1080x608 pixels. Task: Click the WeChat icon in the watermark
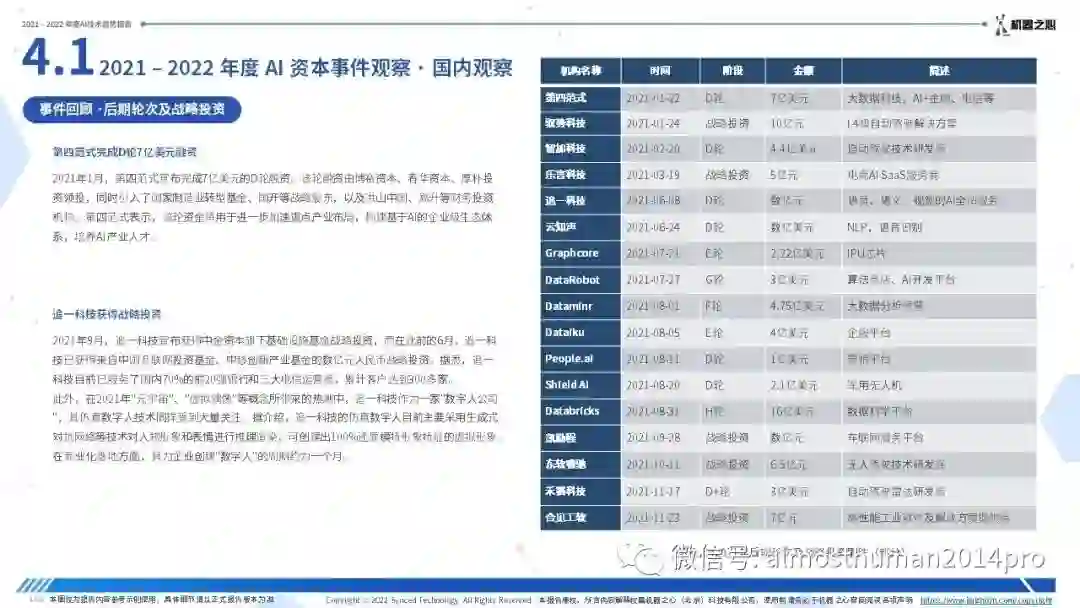click(x=640, y=557)
